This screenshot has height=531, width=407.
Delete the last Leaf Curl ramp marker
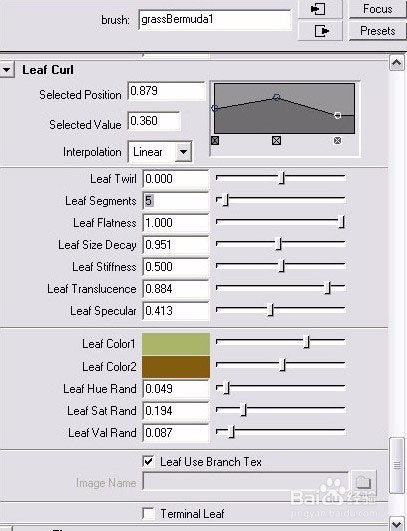click(x=337, y=141)
